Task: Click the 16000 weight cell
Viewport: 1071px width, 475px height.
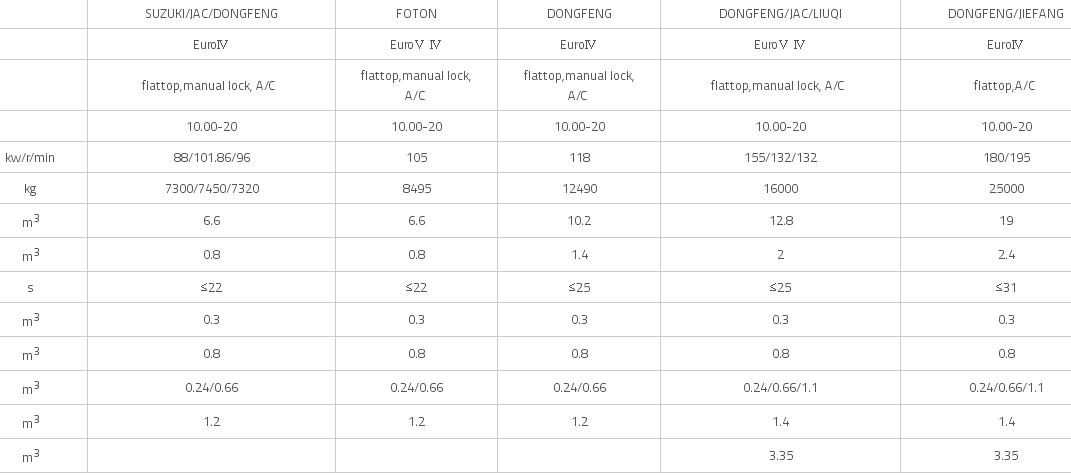Action: click(780, 189)
